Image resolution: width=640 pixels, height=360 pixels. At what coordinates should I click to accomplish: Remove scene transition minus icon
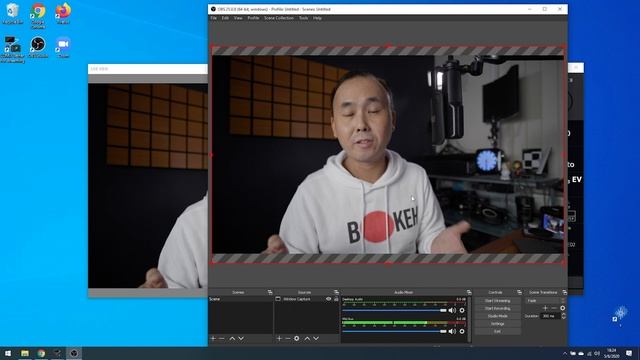(554, 308)
